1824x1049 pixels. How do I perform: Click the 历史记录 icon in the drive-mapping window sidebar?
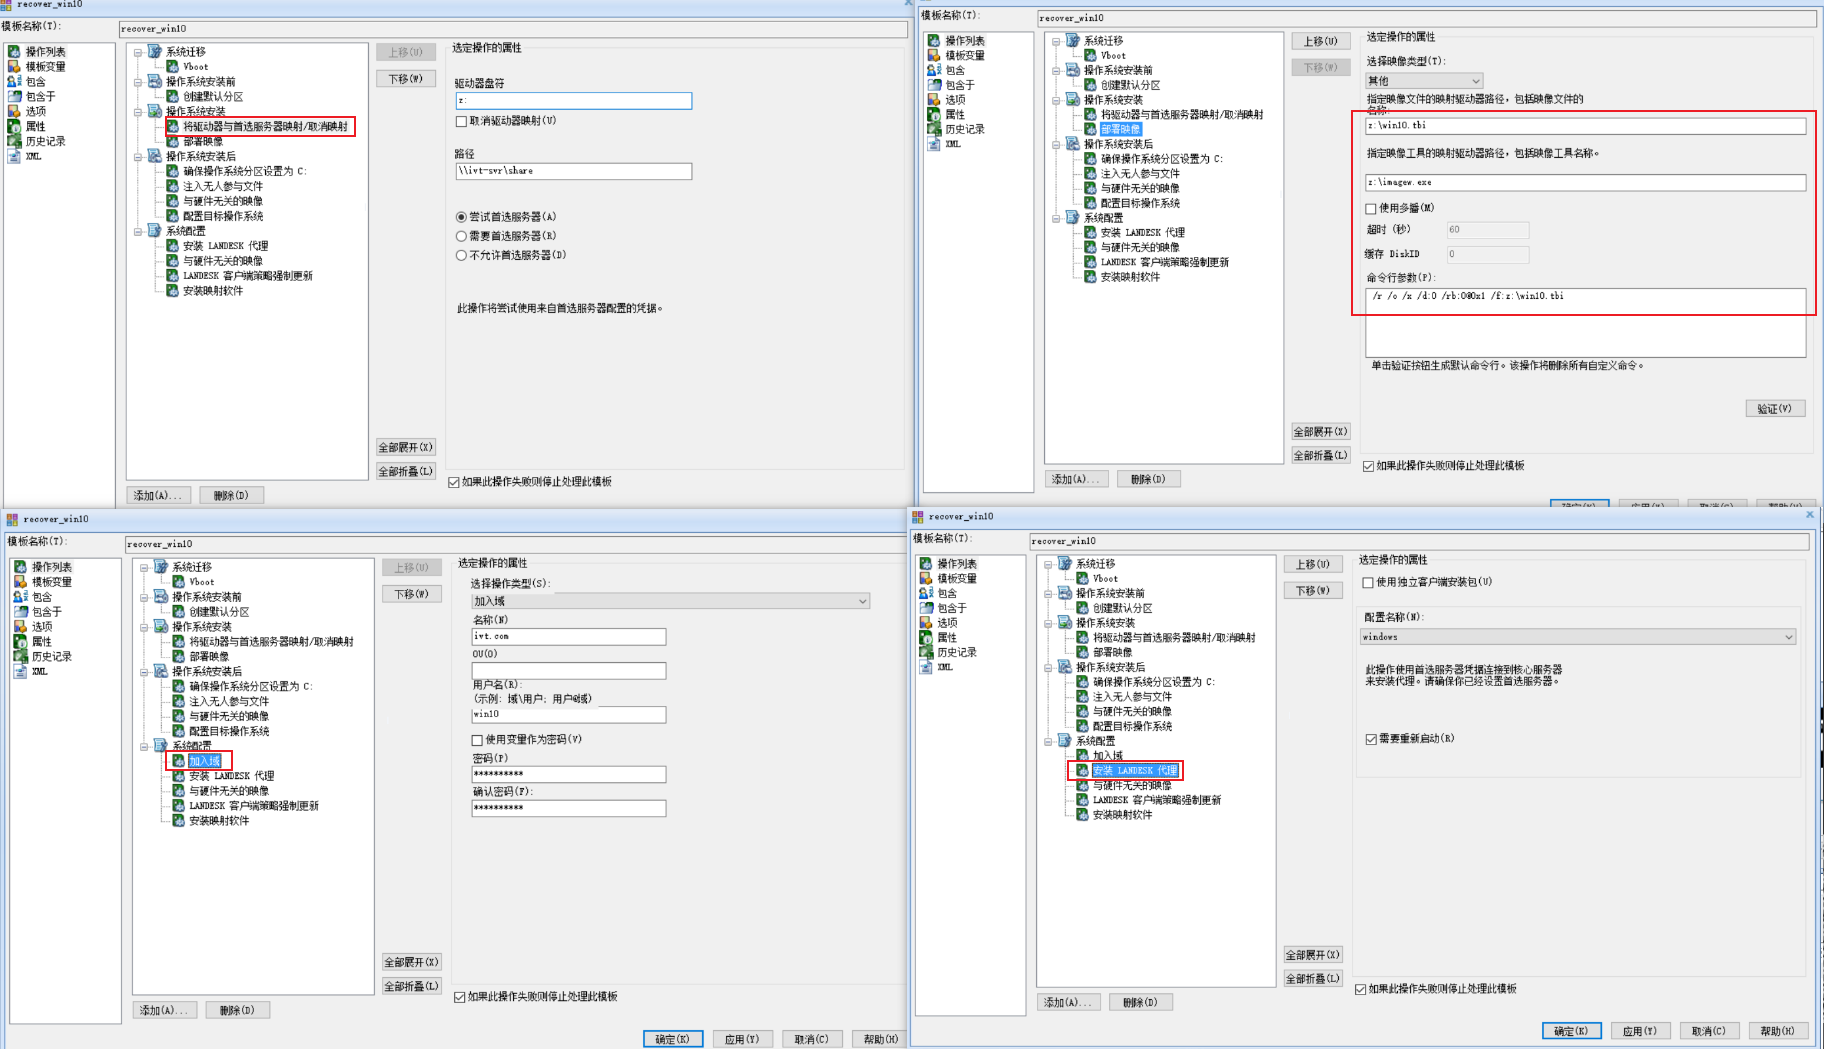click(14, 142)
